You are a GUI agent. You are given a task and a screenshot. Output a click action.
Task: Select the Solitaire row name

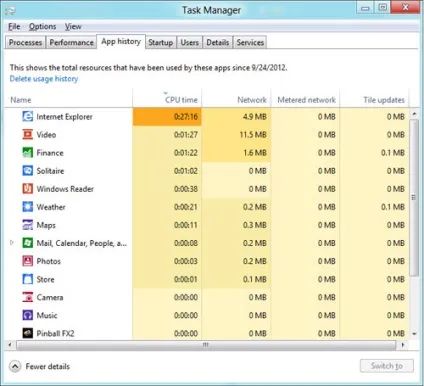pyautogui.click(x=50, y=171)
